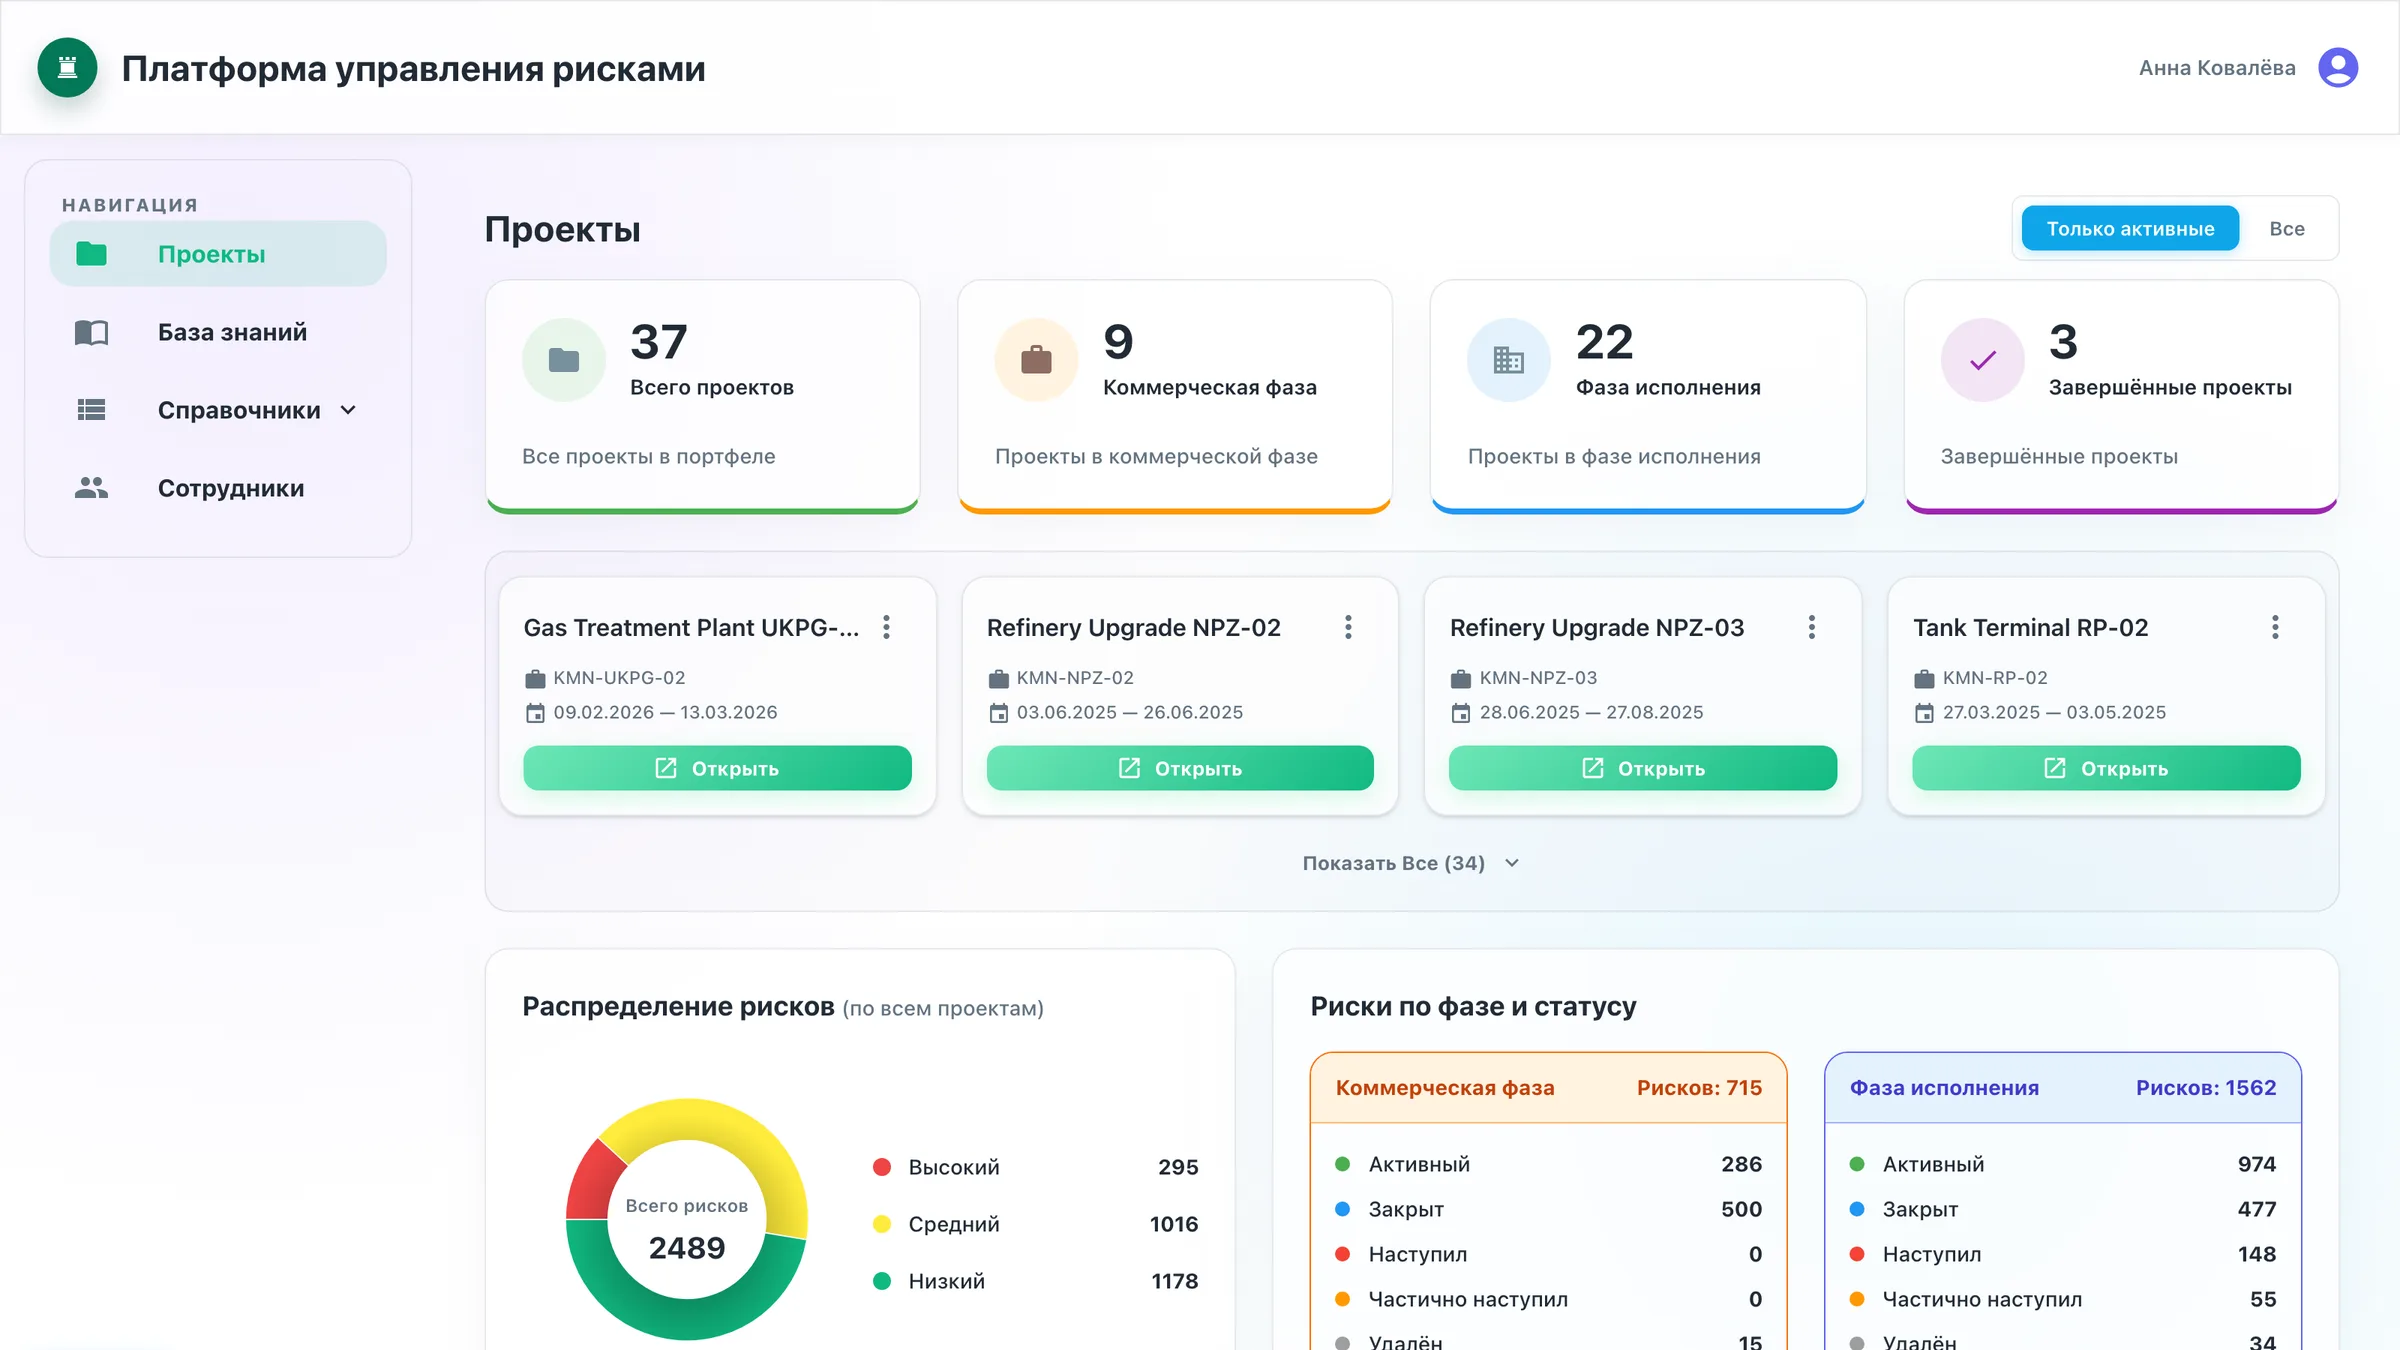Click the building icon in the Фаза исполнения card
The height and width of the screenshot is (1350, 2400).
point(1509,360)
